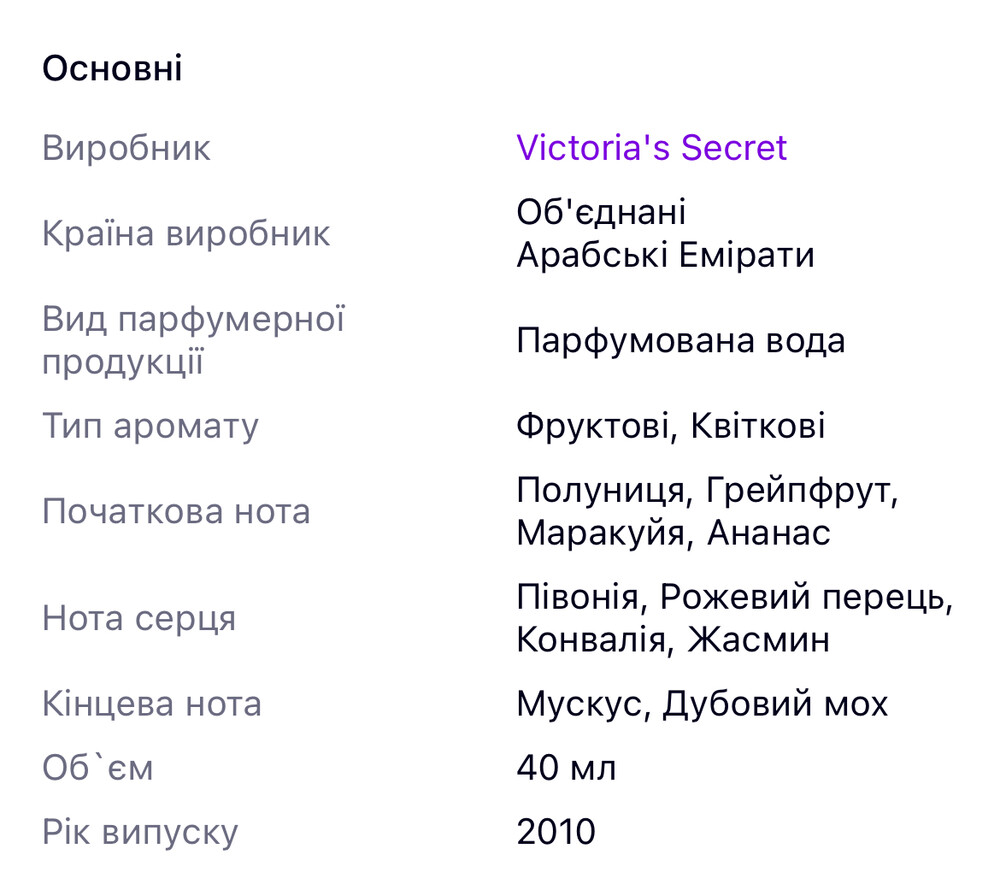1000x890 pixels.
Task: Select the "Мускус, Дубовий мох" value
Action: (x=702, y=704)
